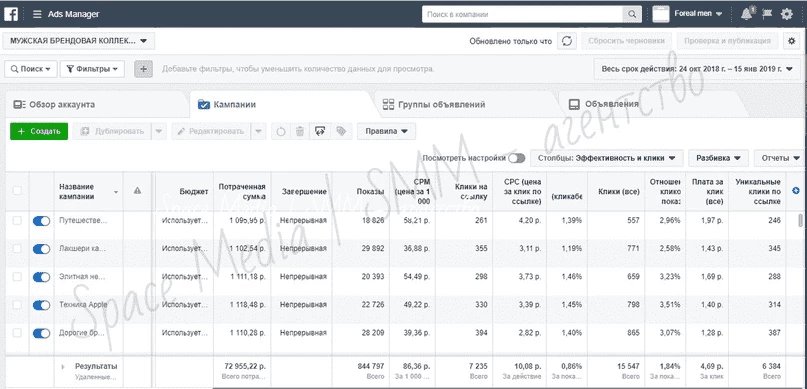This screenshot has width=807, height=389.
Task: Click Сбросить черновики button
Action: point(626,41)
